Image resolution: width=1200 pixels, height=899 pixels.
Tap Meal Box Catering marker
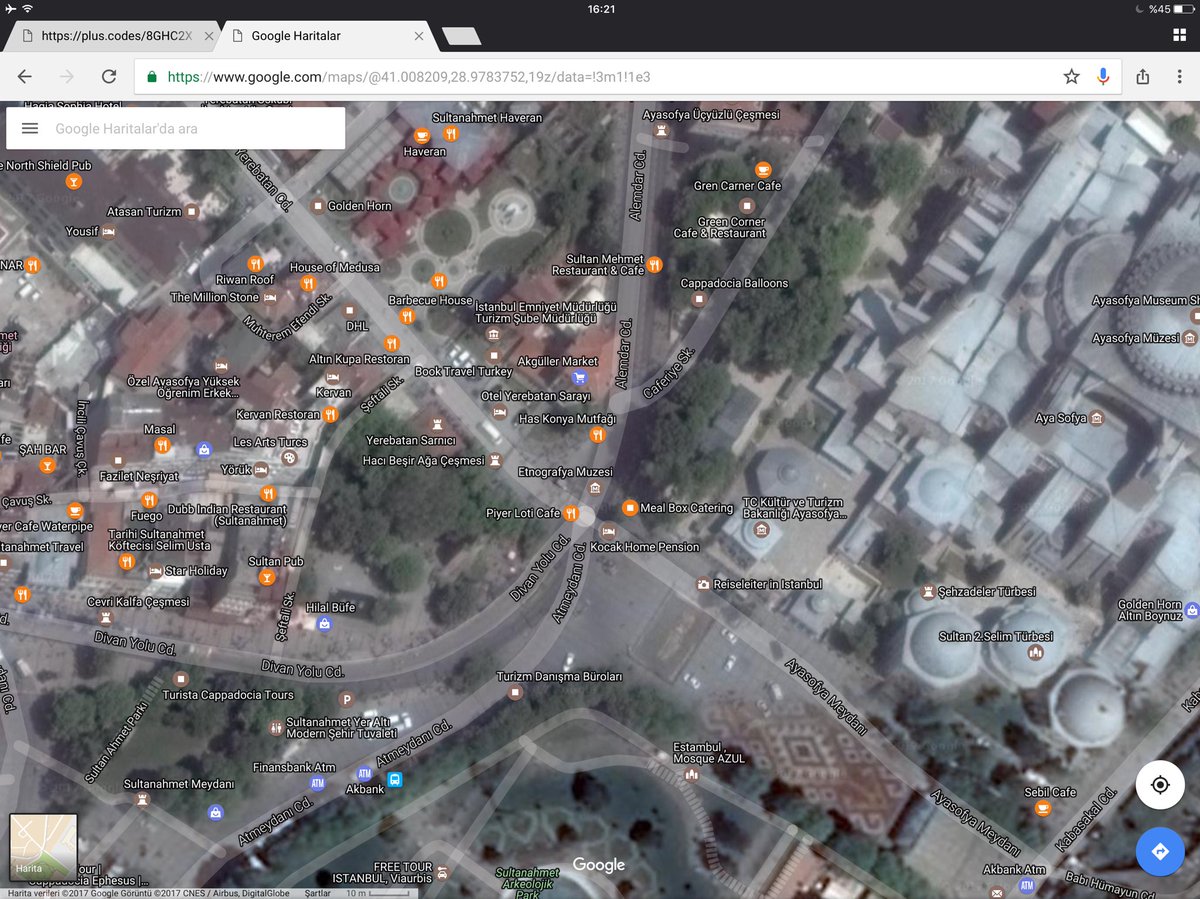click(629, 508)
